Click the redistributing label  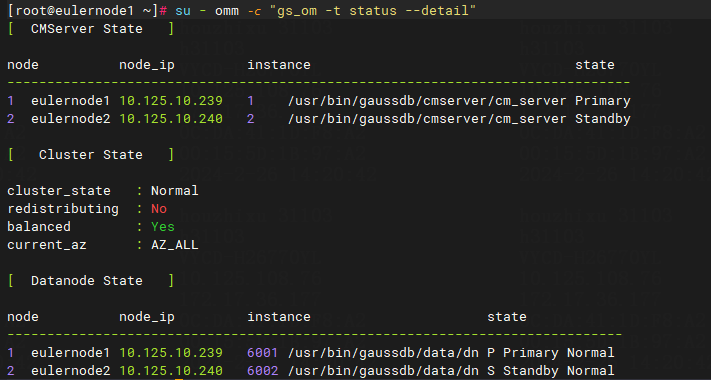point(63,209)
